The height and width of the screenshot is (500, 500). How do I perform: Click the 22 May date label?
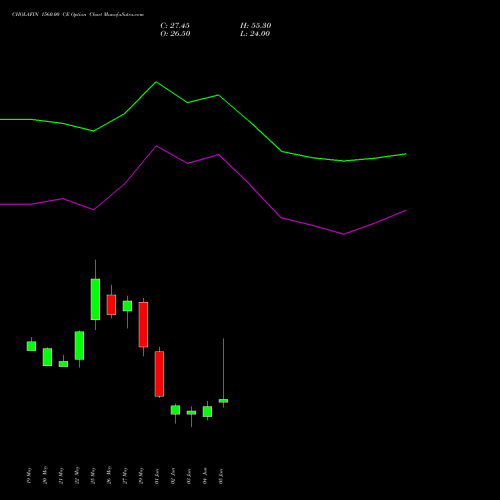[x=77, y=475]
